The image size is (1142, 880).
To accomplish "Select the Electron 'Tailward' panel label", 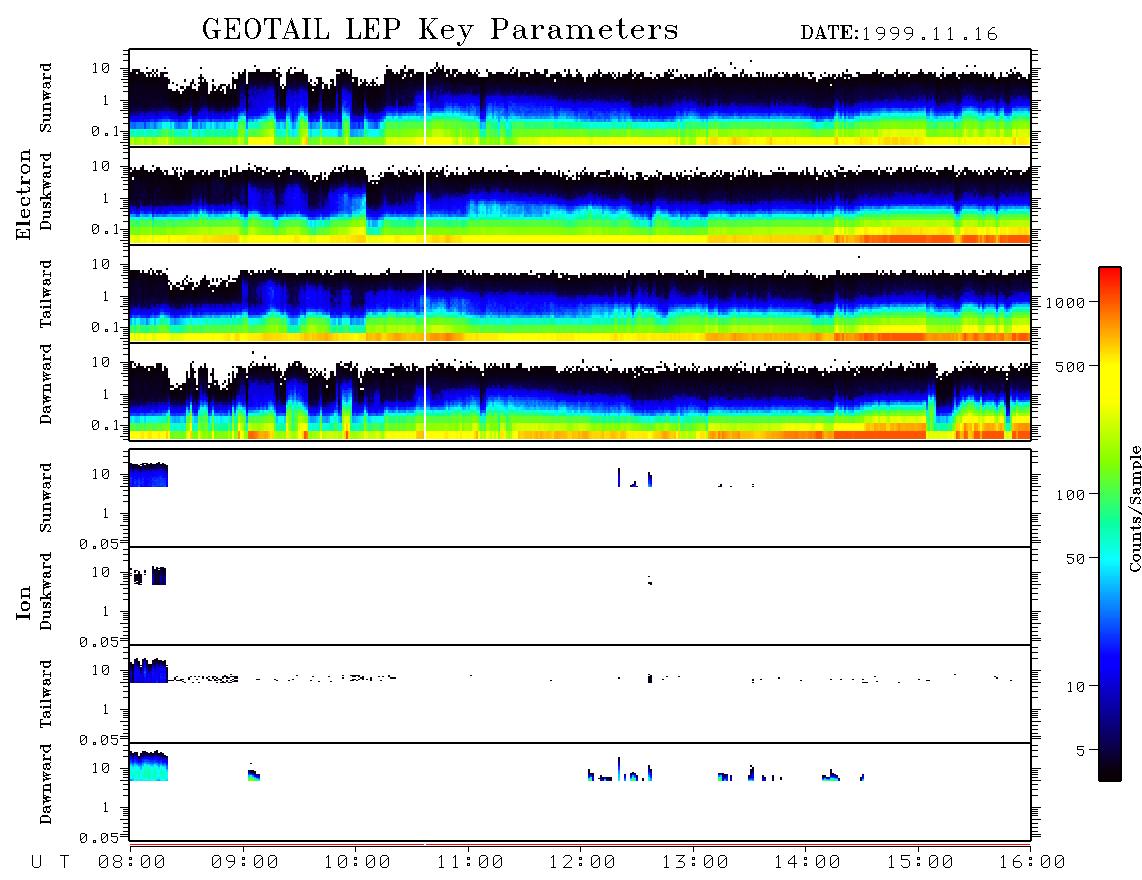I will pyautogui.click(x=46, y=294).
